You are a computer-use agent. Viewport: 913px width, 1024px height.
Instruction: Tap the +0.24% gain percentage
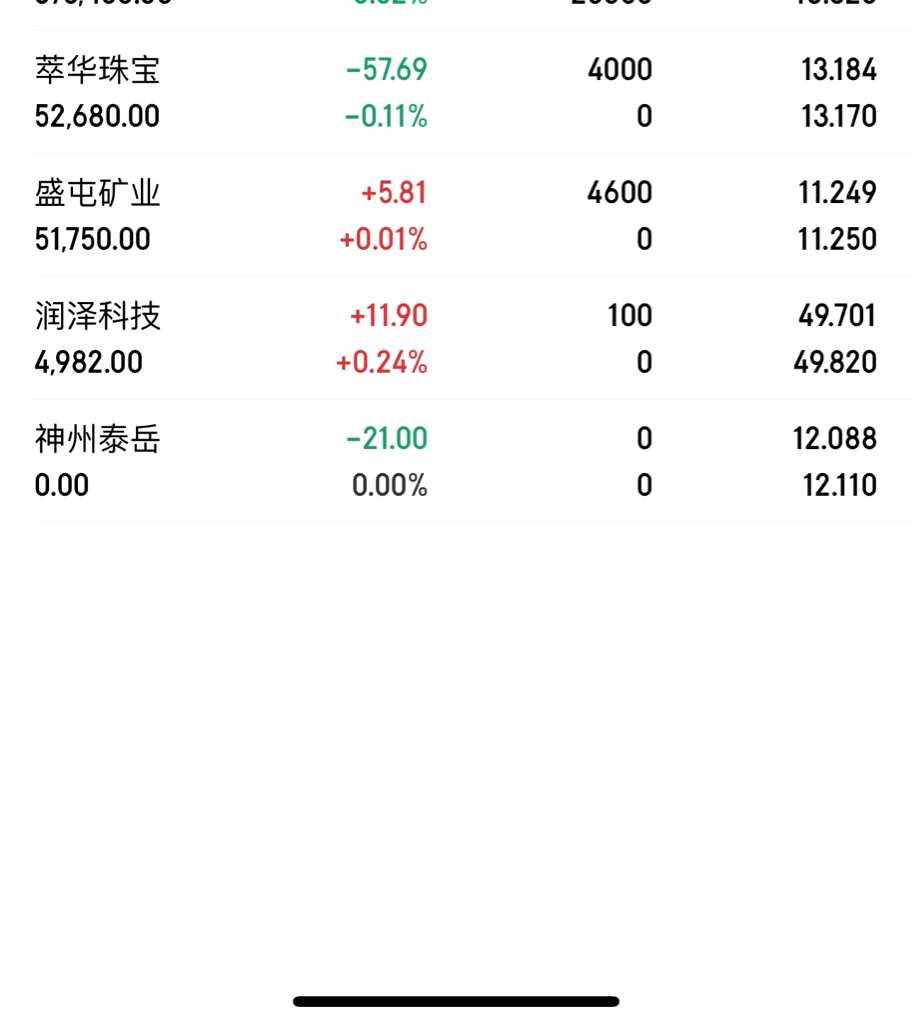pos(381,363)
